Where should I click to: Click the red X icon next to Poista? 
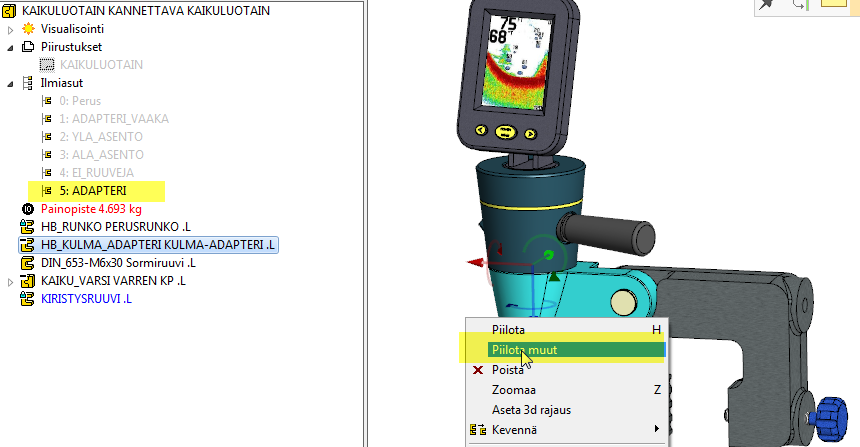coord(478,370)
